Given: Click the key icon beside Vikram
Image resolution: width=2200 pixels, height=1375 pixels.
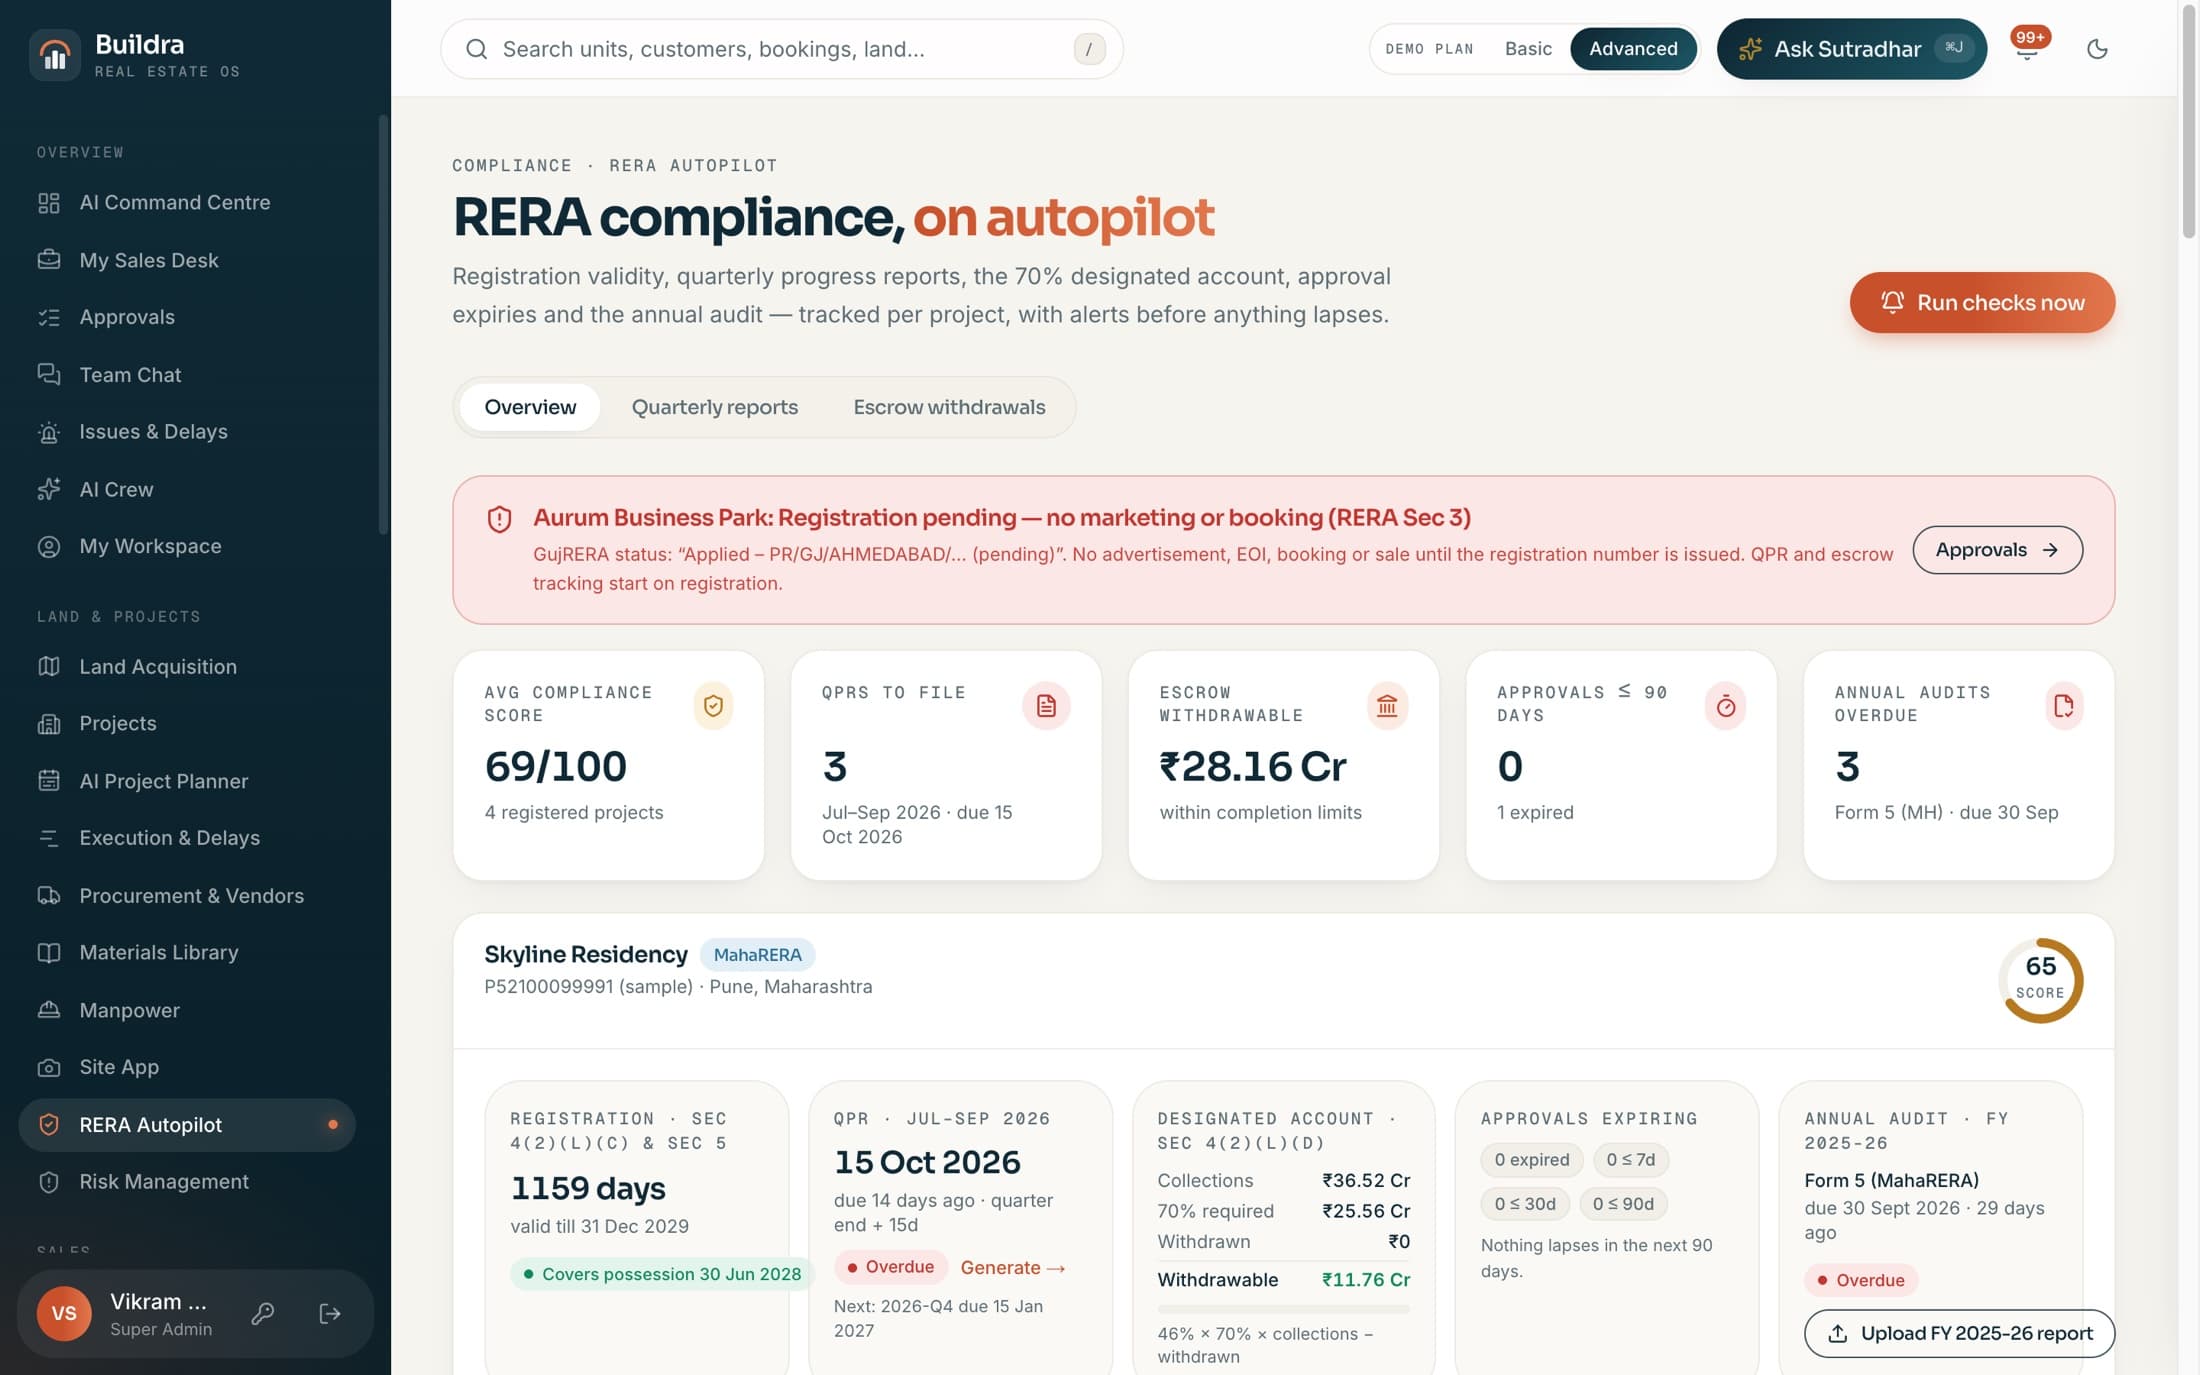Looking at the screenshot, I should click(x=263, y=1314).
